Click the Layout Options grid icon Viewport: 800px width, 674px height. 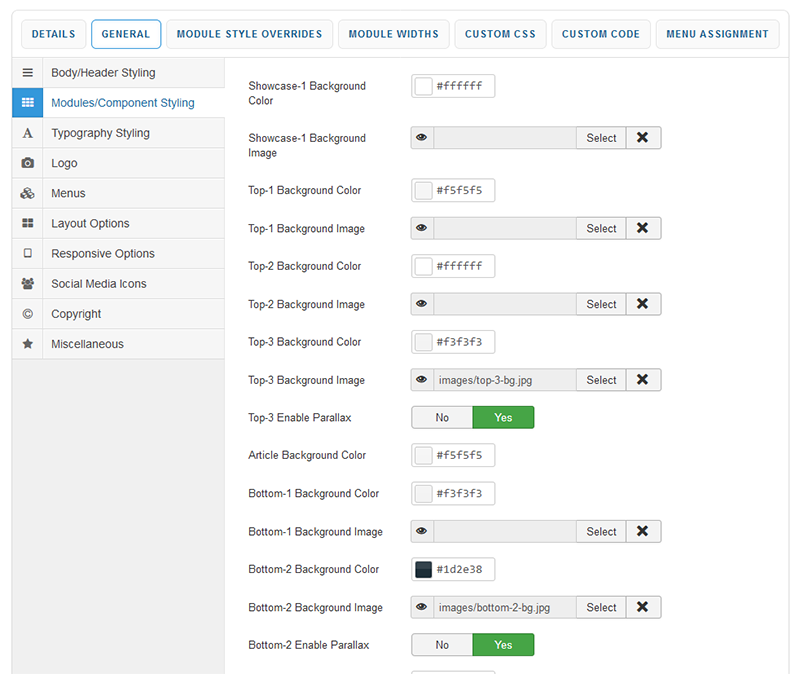tap(27, 223)
